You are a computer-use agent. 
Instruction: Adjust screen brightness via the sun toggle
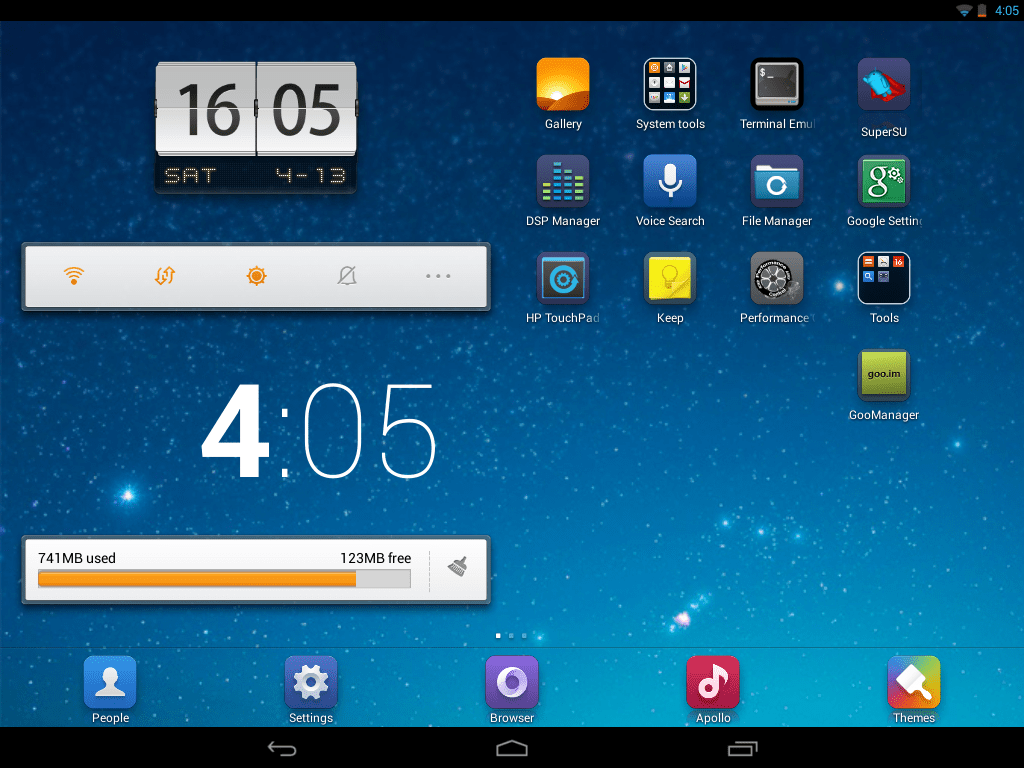[256, 276]
